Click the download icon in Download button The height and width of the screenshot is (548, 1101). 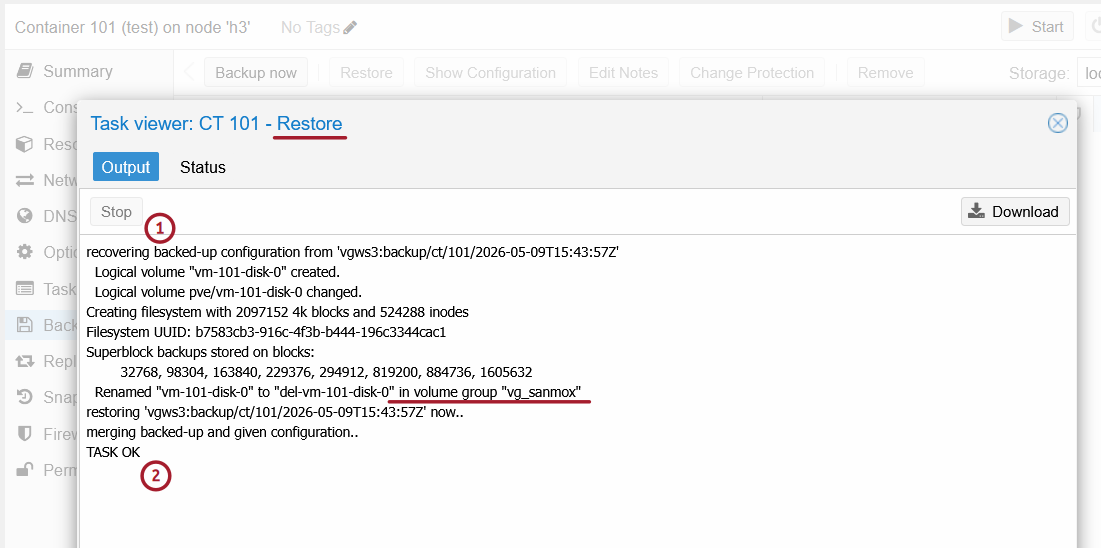[x=977, y=211]
